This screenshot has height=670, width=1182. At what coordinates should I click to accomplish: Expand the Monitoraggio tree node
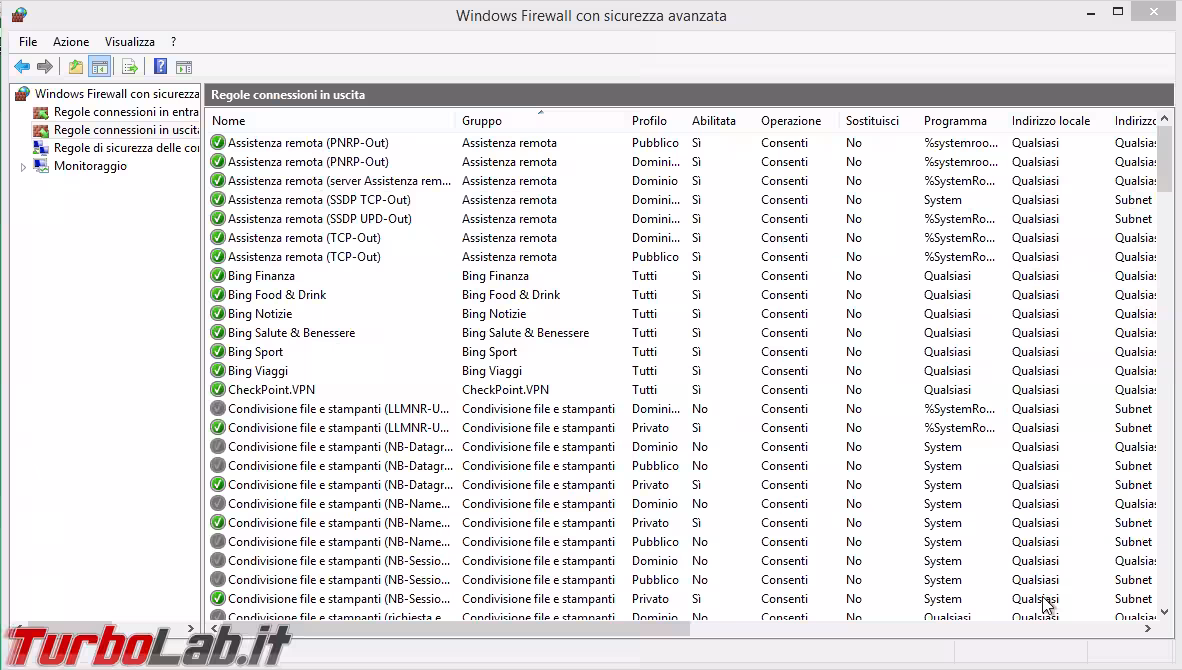point(23,166)
